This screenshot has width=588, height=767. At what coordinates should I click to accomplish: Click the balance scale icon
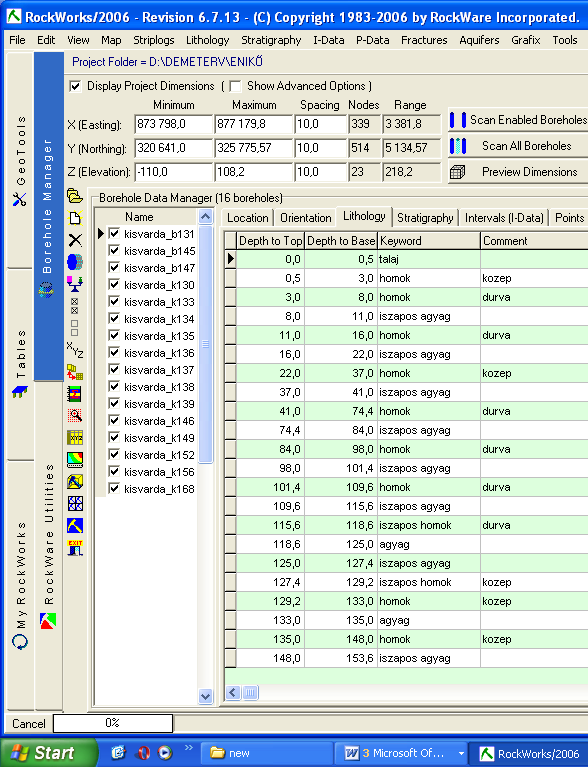click(75, 284)
